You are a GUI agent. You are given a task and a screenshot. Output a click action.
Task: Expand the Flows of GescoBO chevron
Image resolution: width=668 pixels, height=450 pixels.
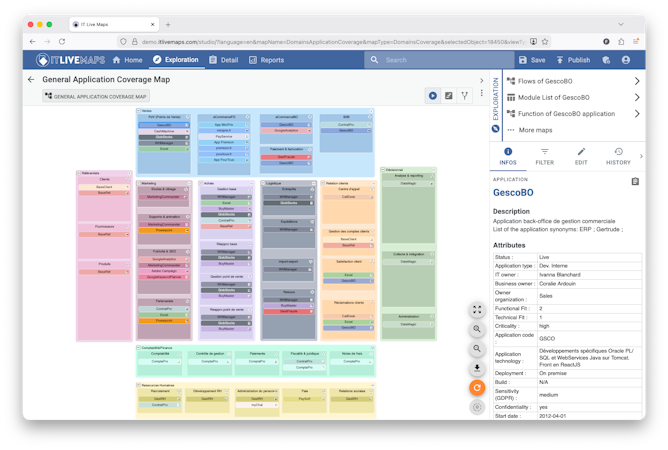[x=637, y=81]
